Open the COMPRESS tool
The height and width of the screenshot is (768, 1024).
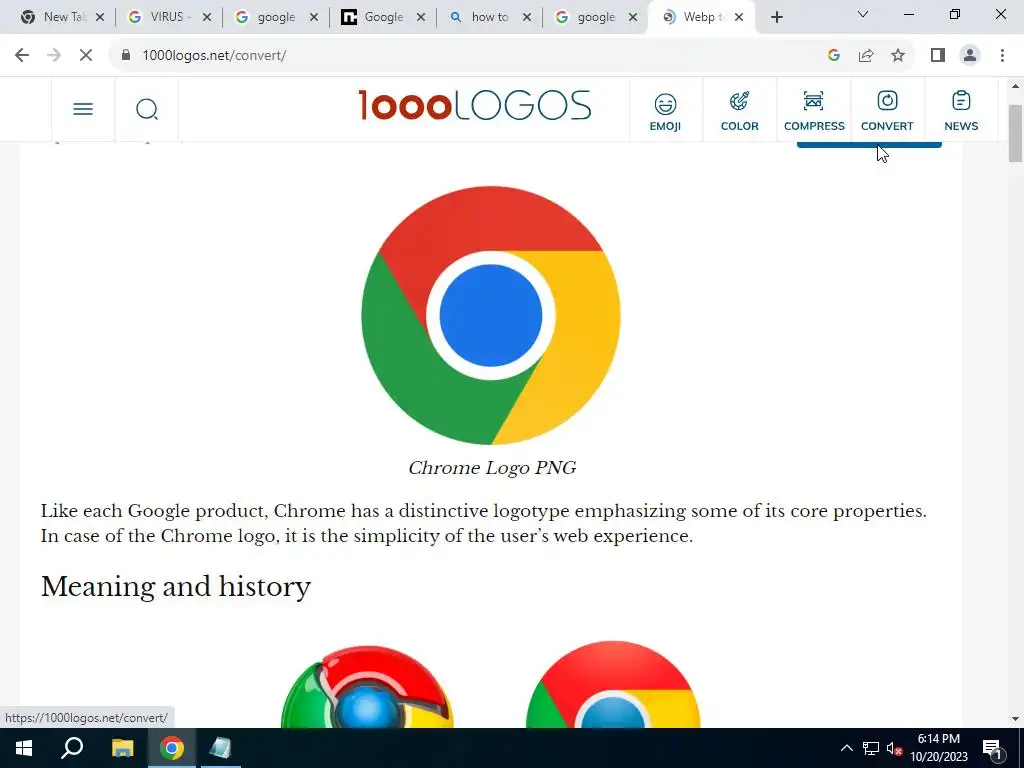point(814,112)
